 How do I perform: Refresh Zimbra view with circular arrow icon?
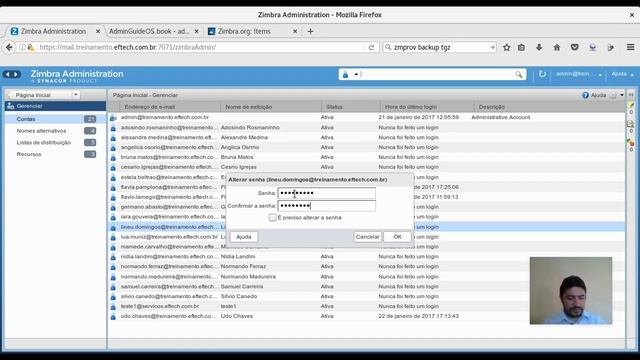(542, 74)
